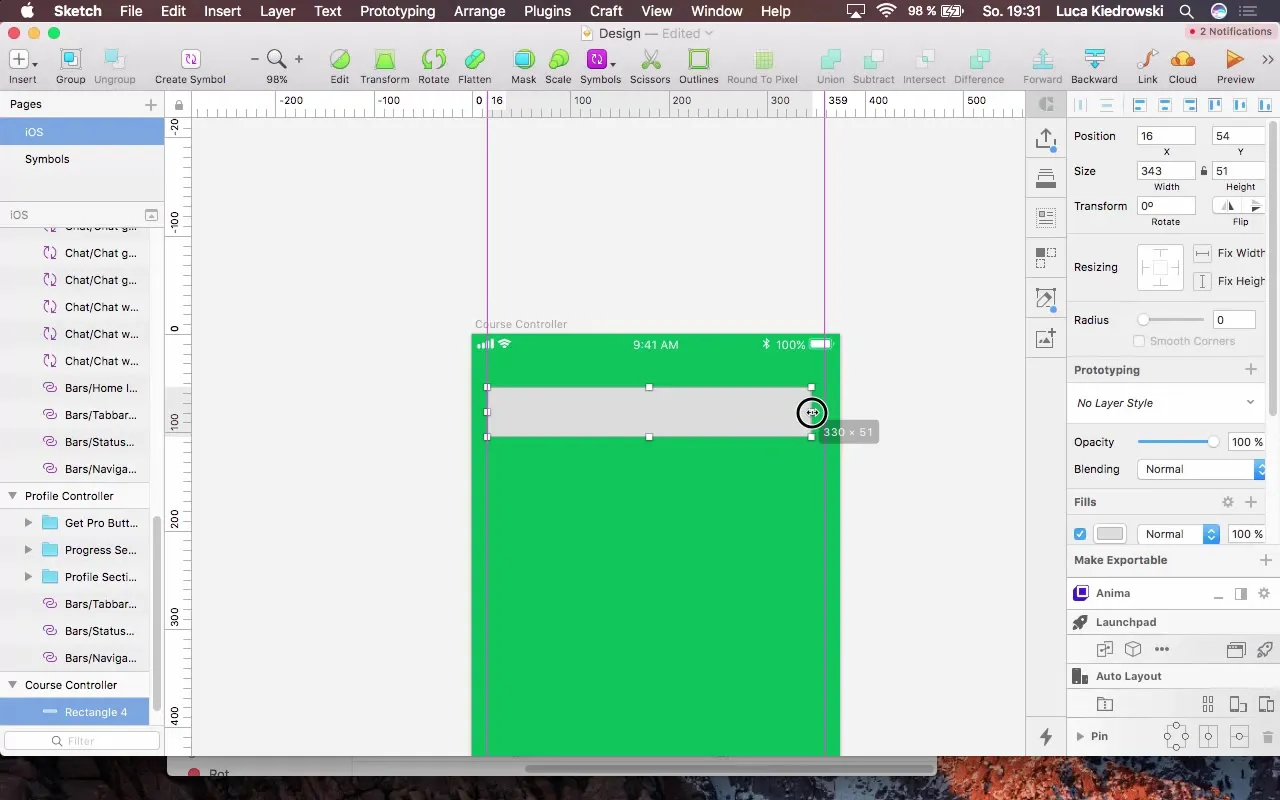The image size is (1280, 800).
Task: Click the Export share icon in side strip
Action: pyautogui.click(x=1046, y=139)
